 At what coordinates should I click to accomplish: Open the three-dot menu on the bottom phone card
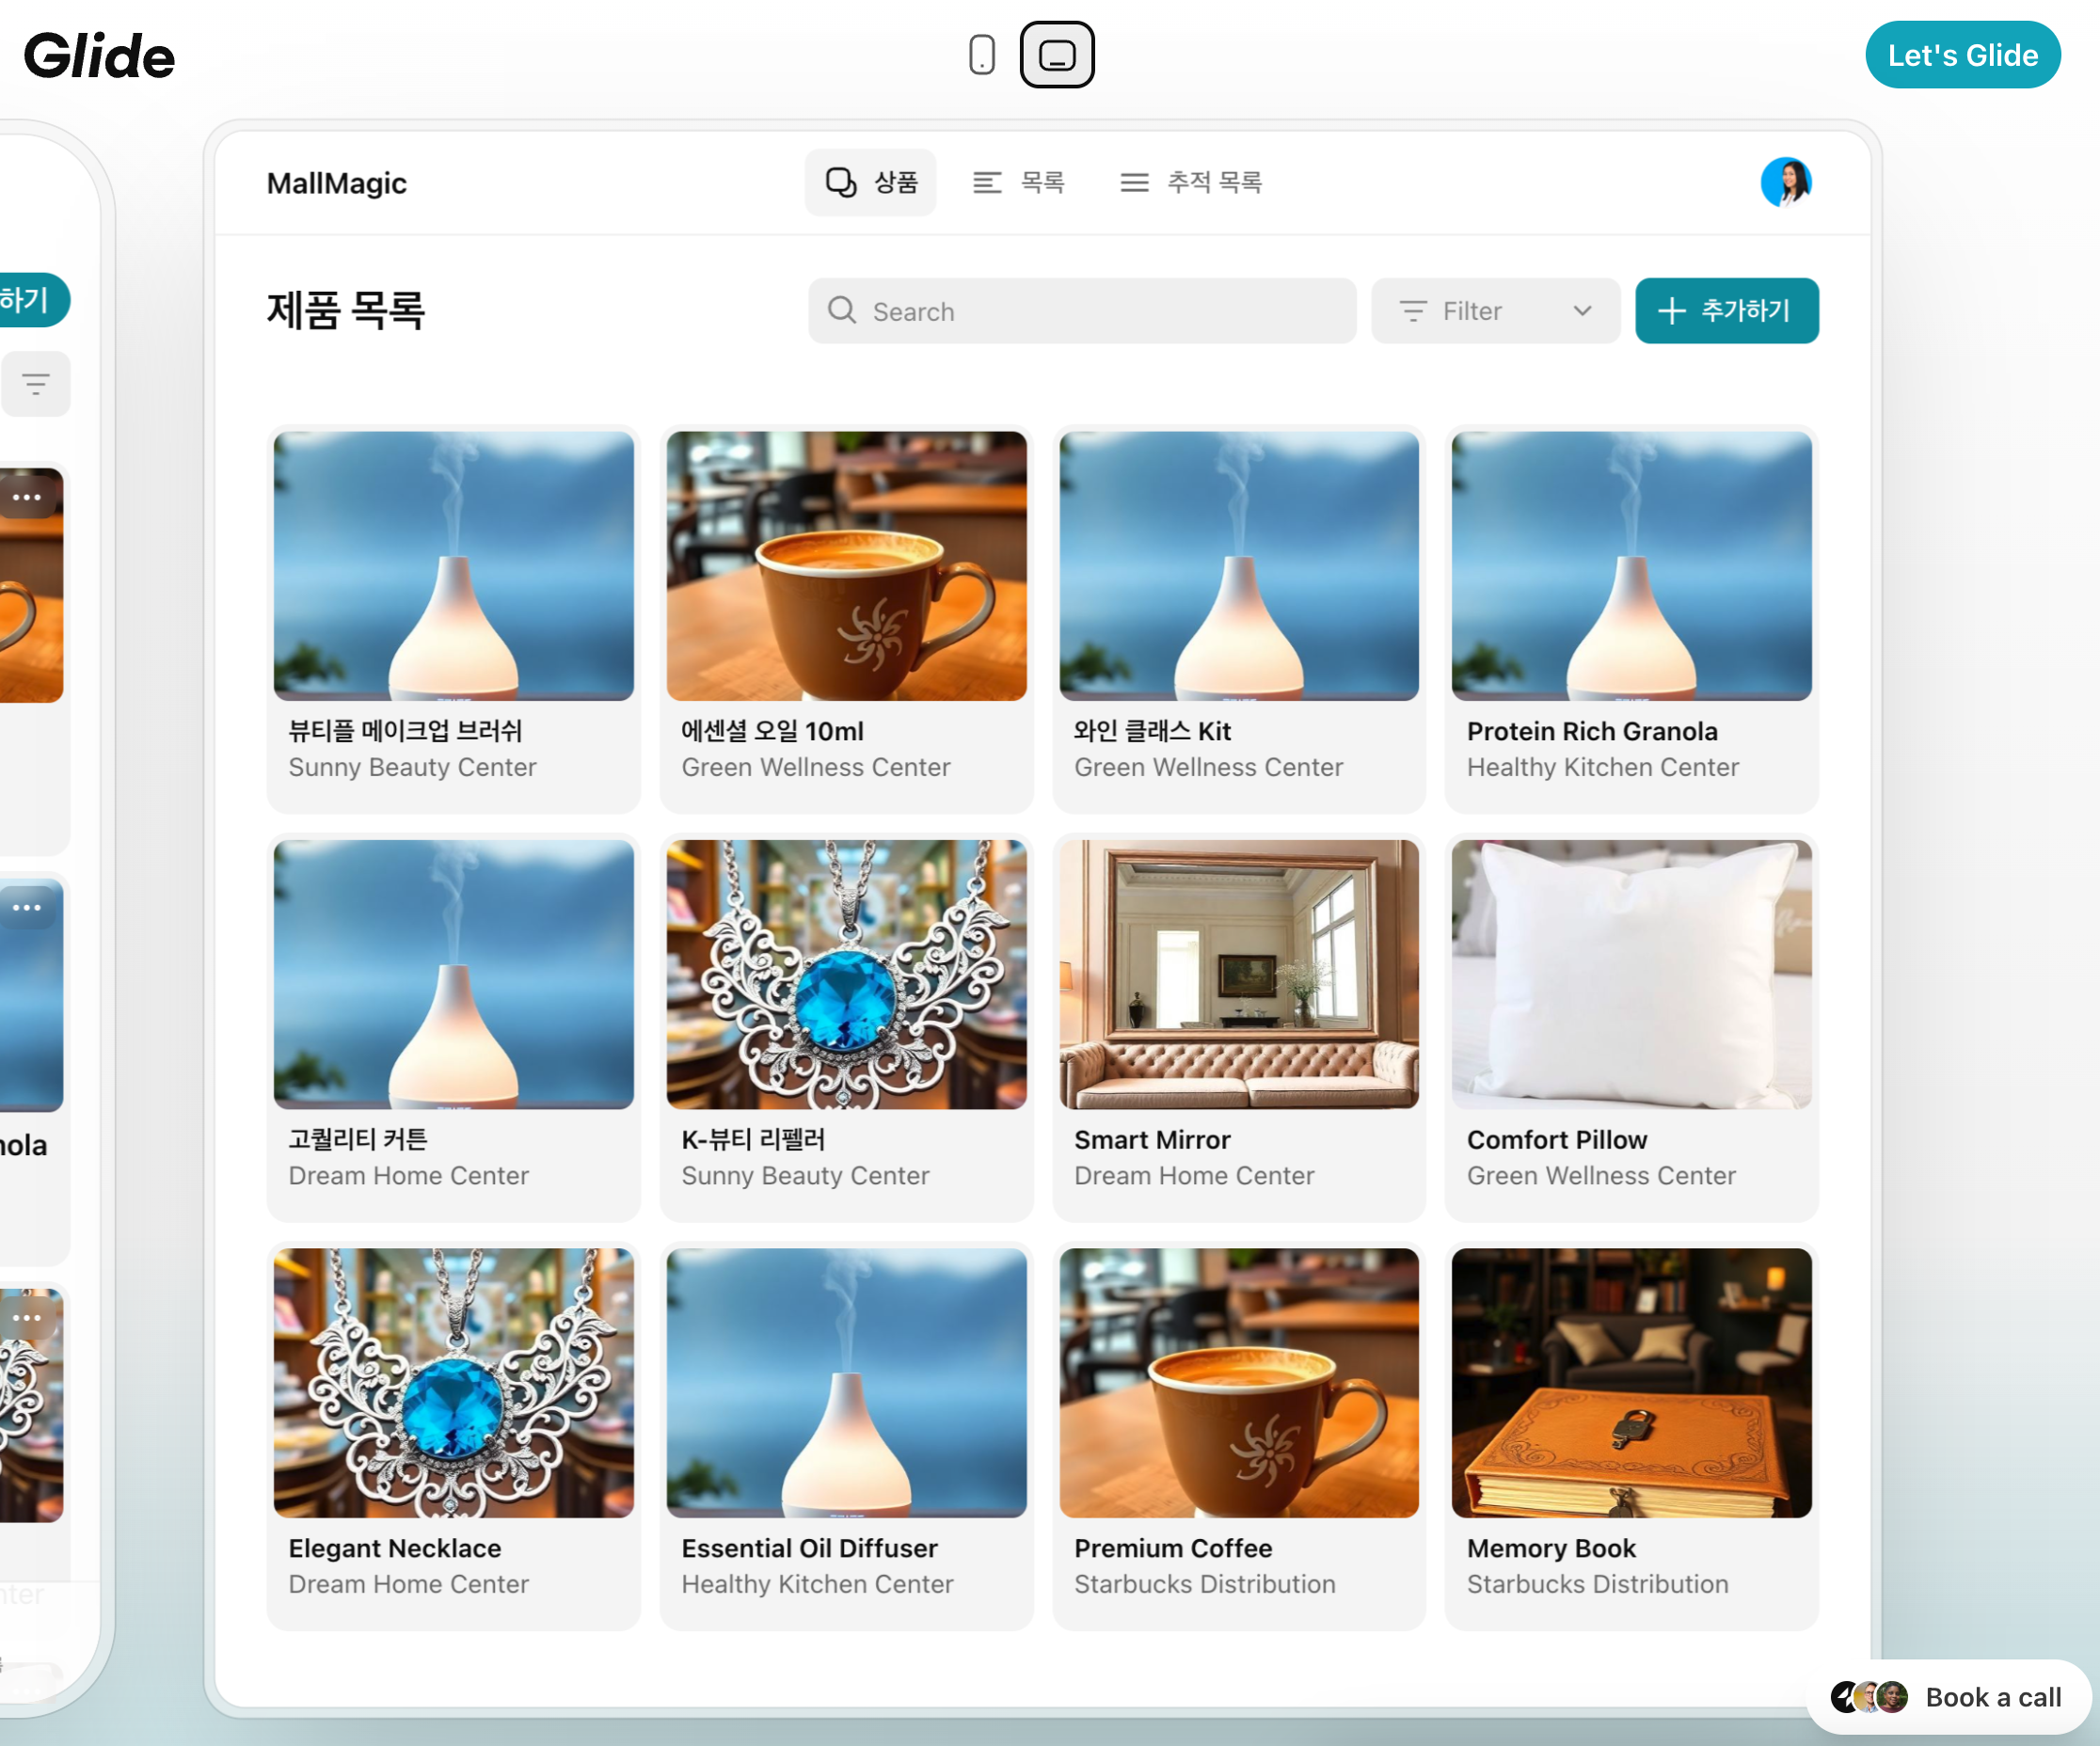click(x=27, y=1317)
